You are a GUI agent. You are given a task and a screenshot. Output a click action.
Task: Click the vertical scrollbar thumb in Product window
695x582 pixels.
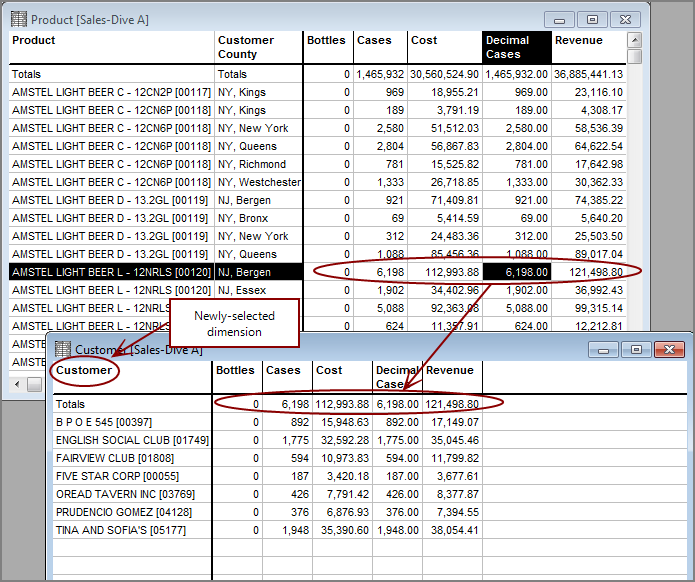click(635, 56)
